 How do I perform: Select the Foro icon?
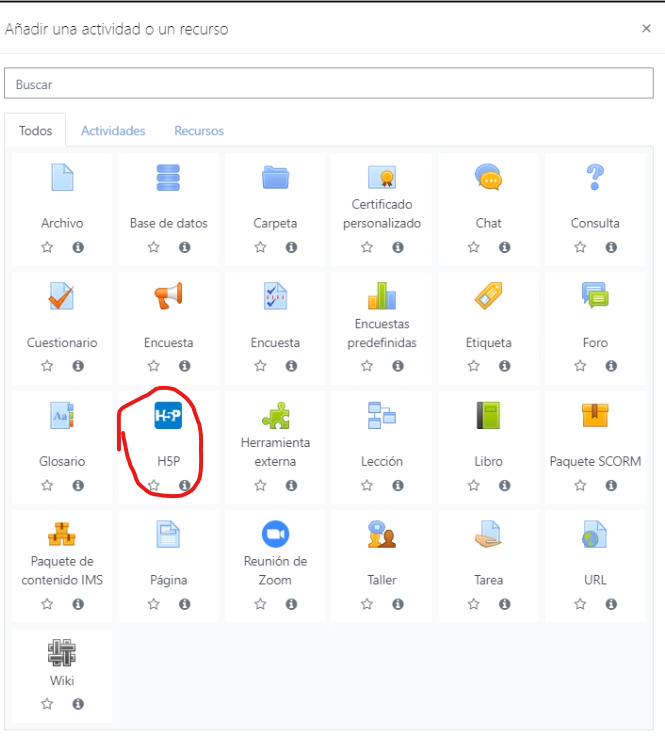(595, 296)
